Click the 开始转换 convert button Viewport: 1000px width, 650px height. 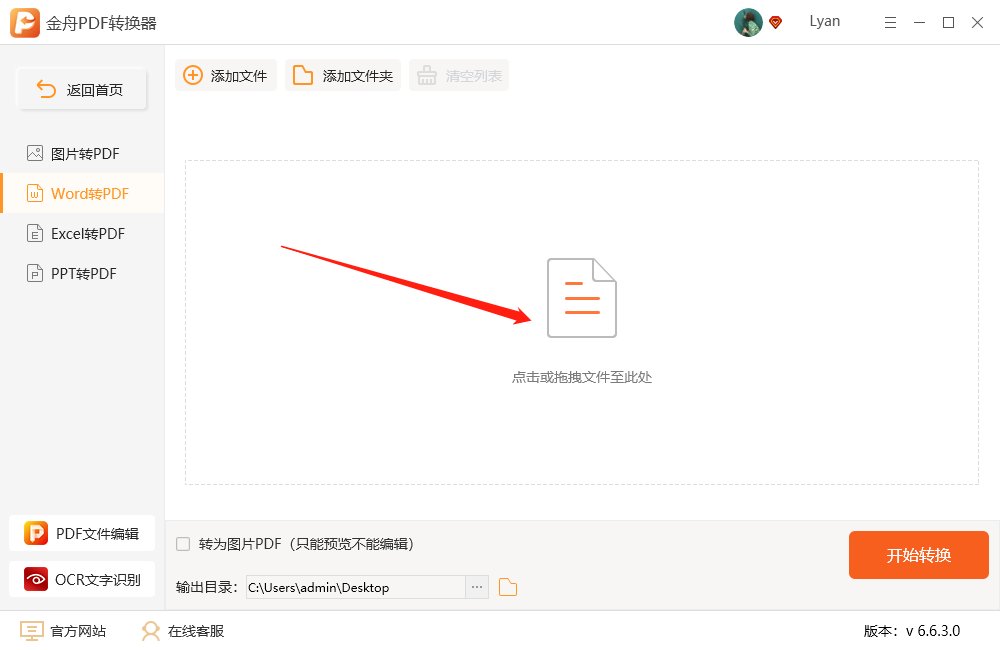point(918,555)
